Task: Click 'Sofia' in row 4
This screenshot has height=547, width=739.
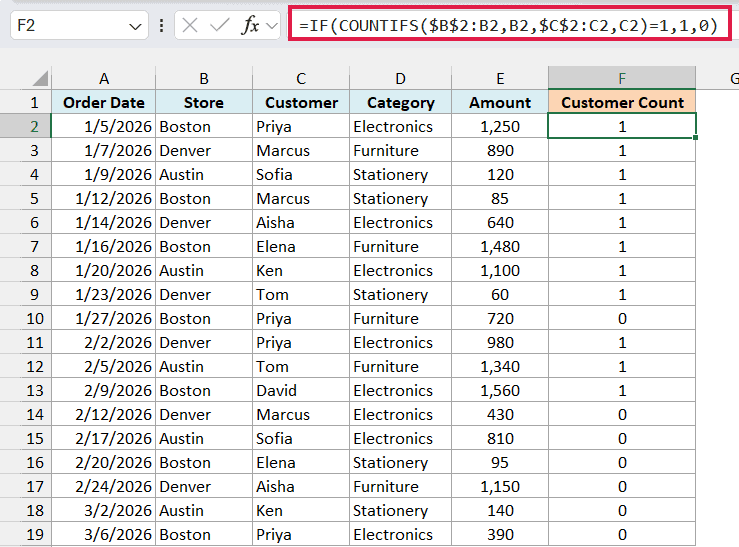Action: click(301, 174)
